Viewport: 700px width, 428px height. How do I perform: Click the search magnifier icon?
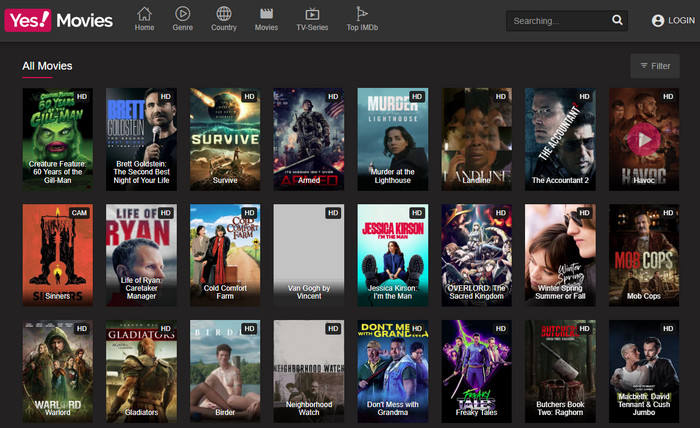point(617,20)
